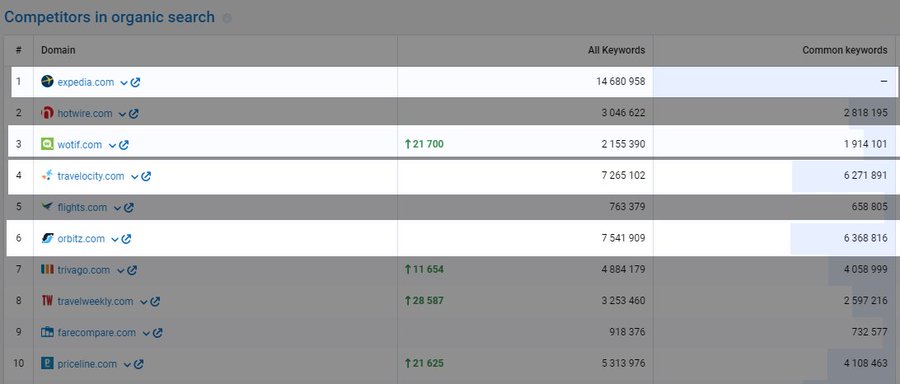Click external link icon beside wotif.com

tap(124, 145)
